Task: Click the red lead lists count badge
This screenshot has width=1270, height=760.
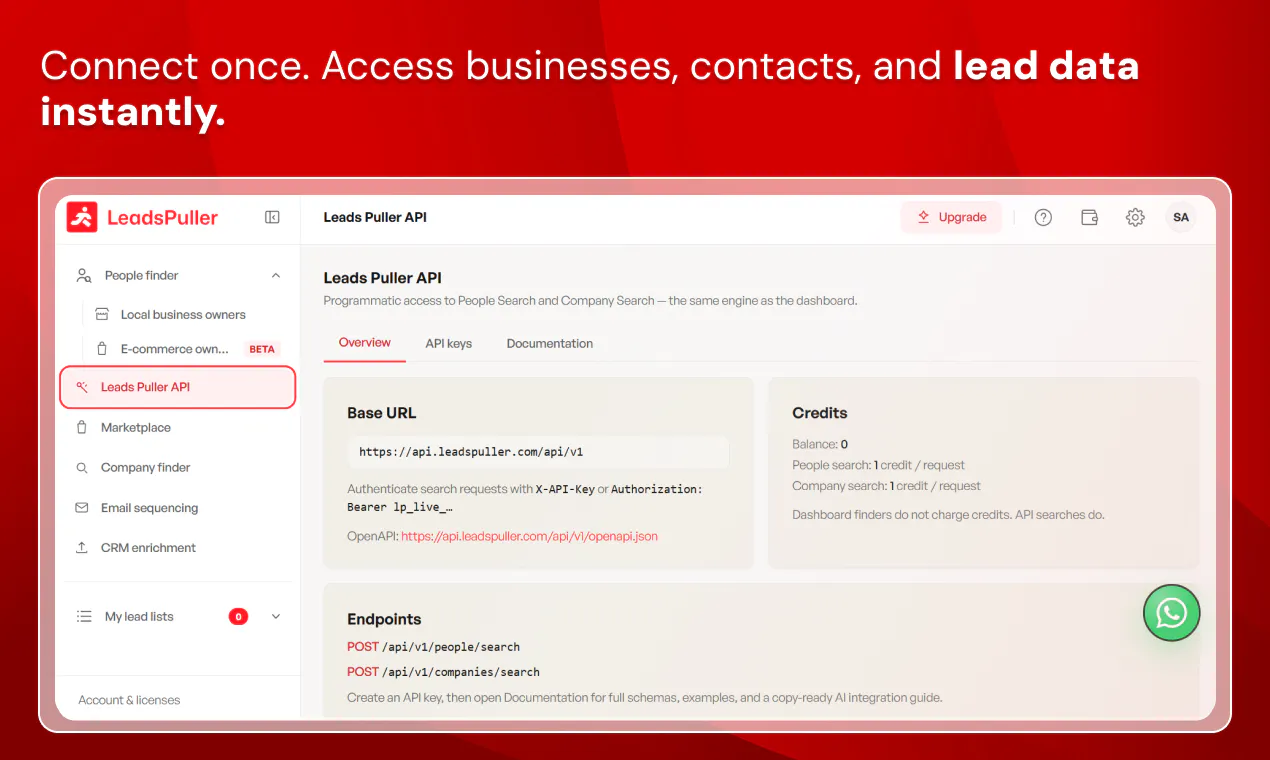Action: click(238, 617)
